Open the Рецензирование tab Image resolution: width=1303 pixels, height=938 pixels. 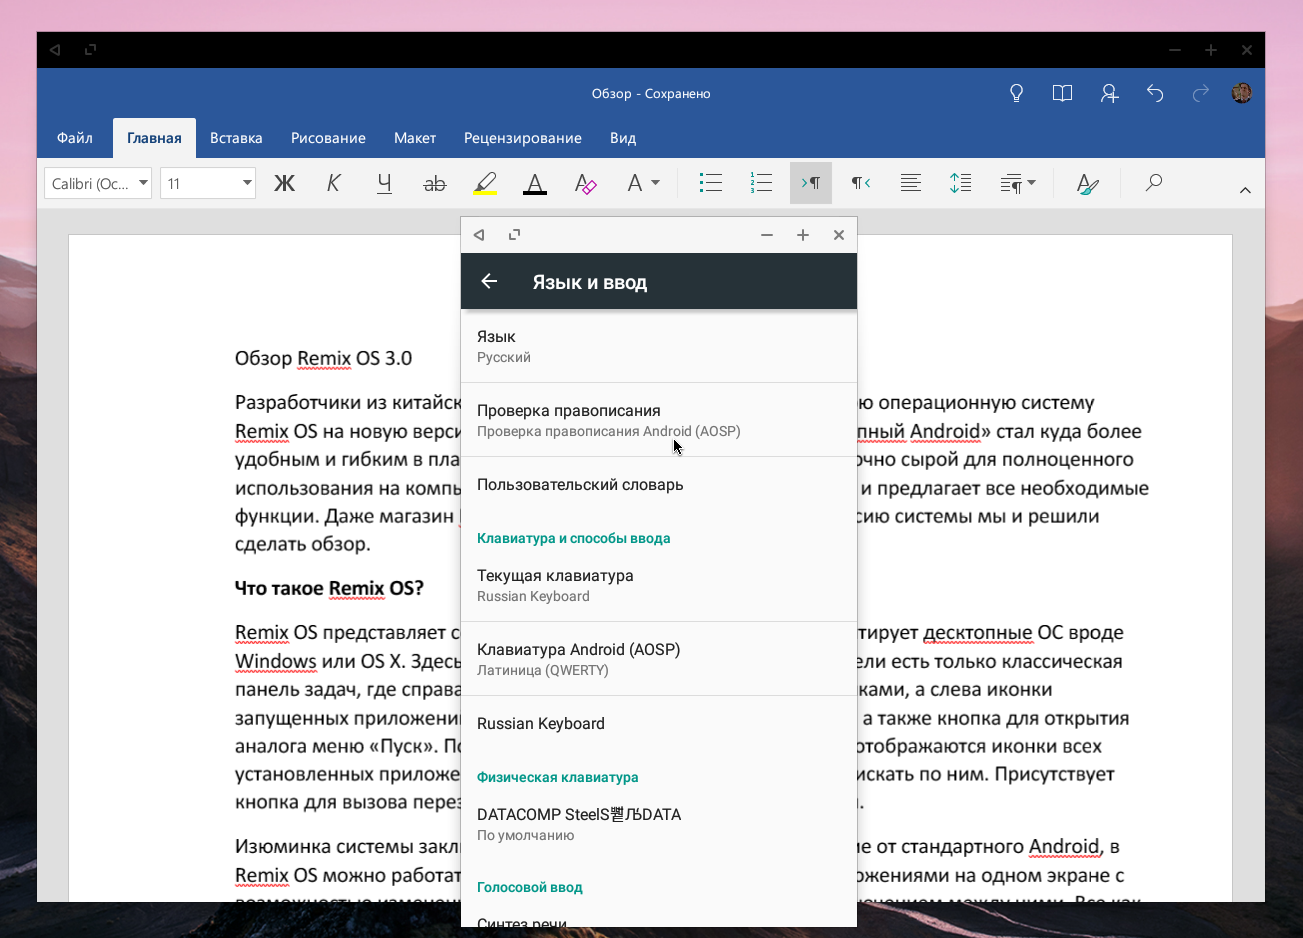523,138
